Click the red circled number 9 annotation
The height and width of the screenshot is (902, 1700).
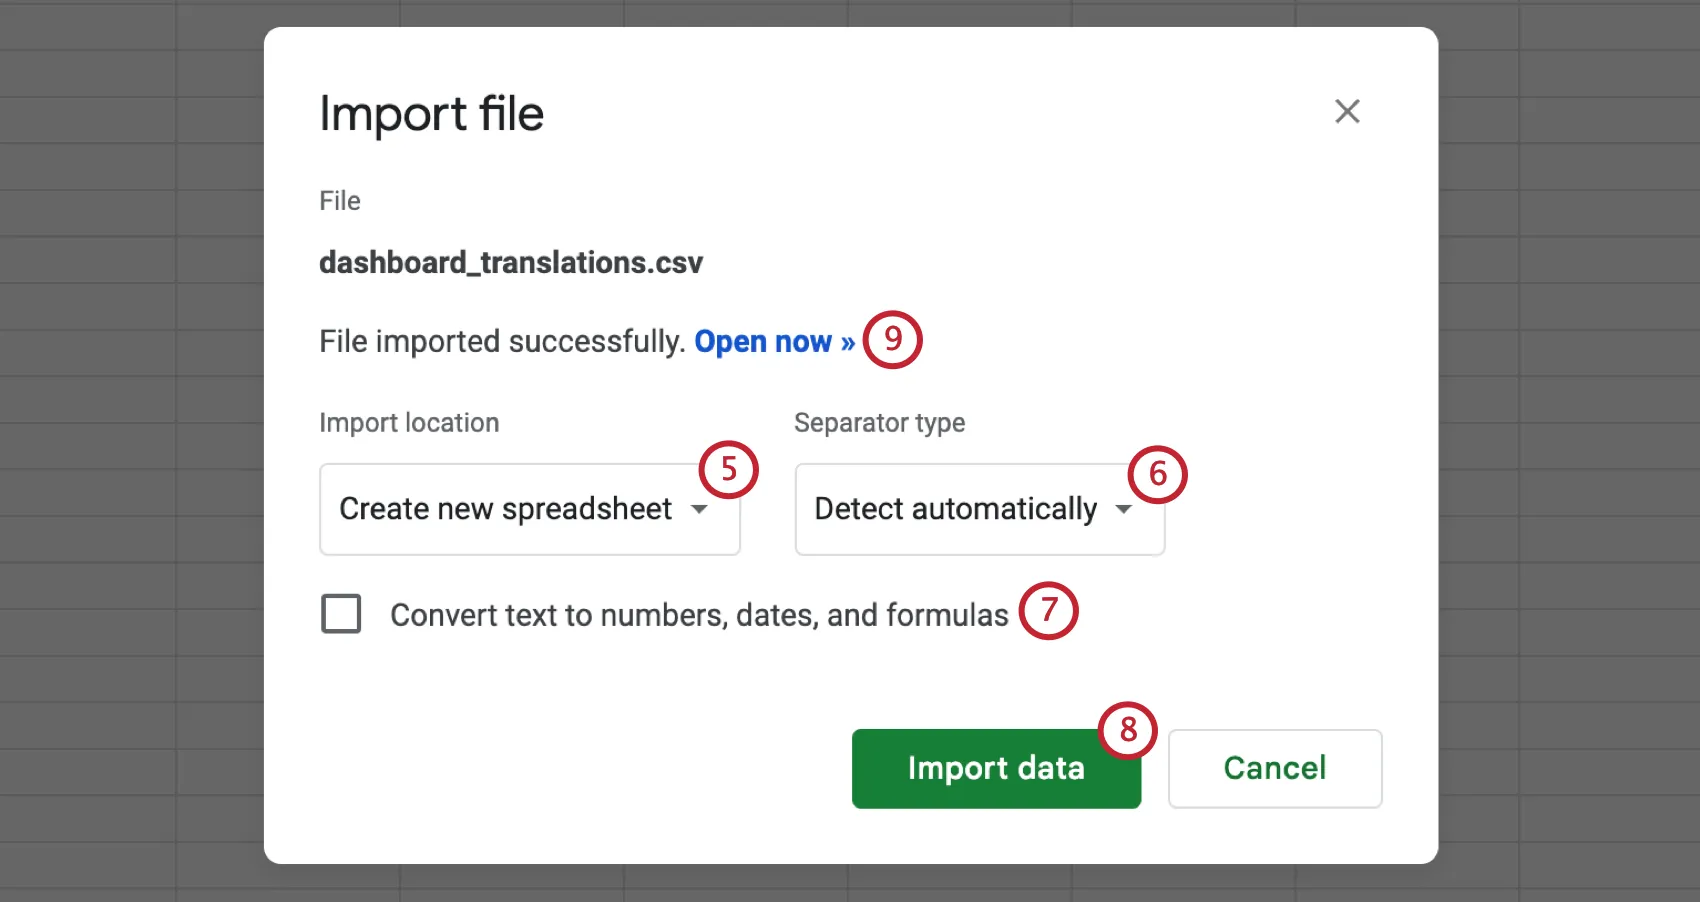click(893, 340)
